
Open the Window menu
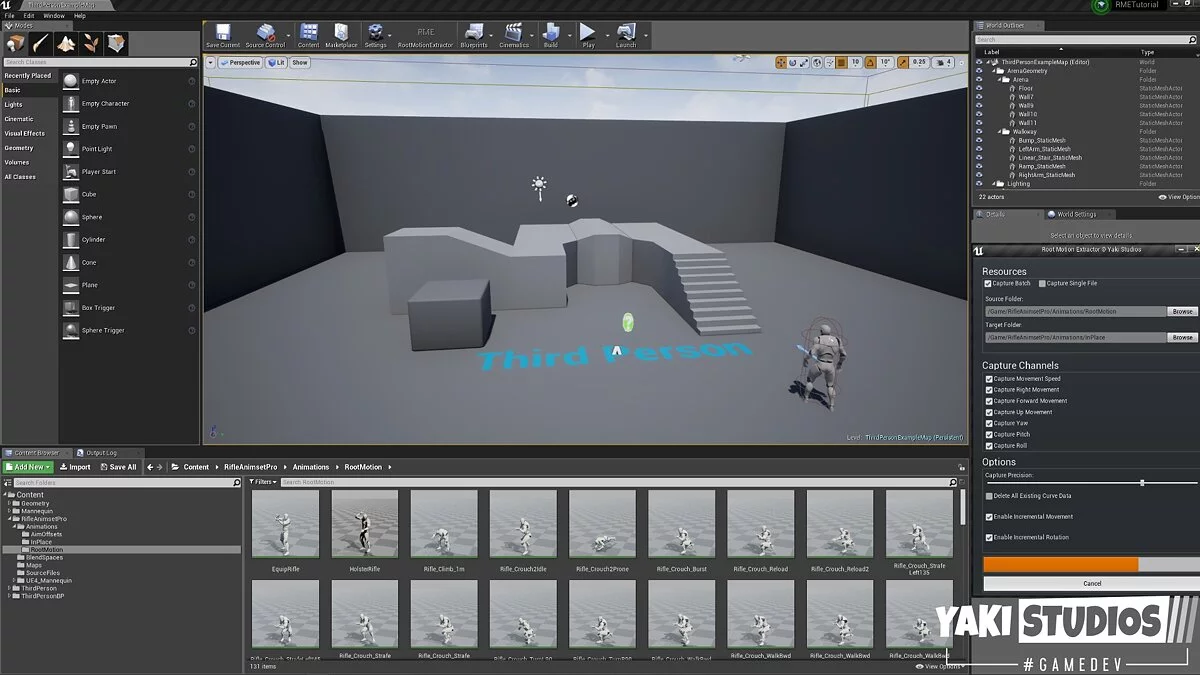tap(54, 16)
